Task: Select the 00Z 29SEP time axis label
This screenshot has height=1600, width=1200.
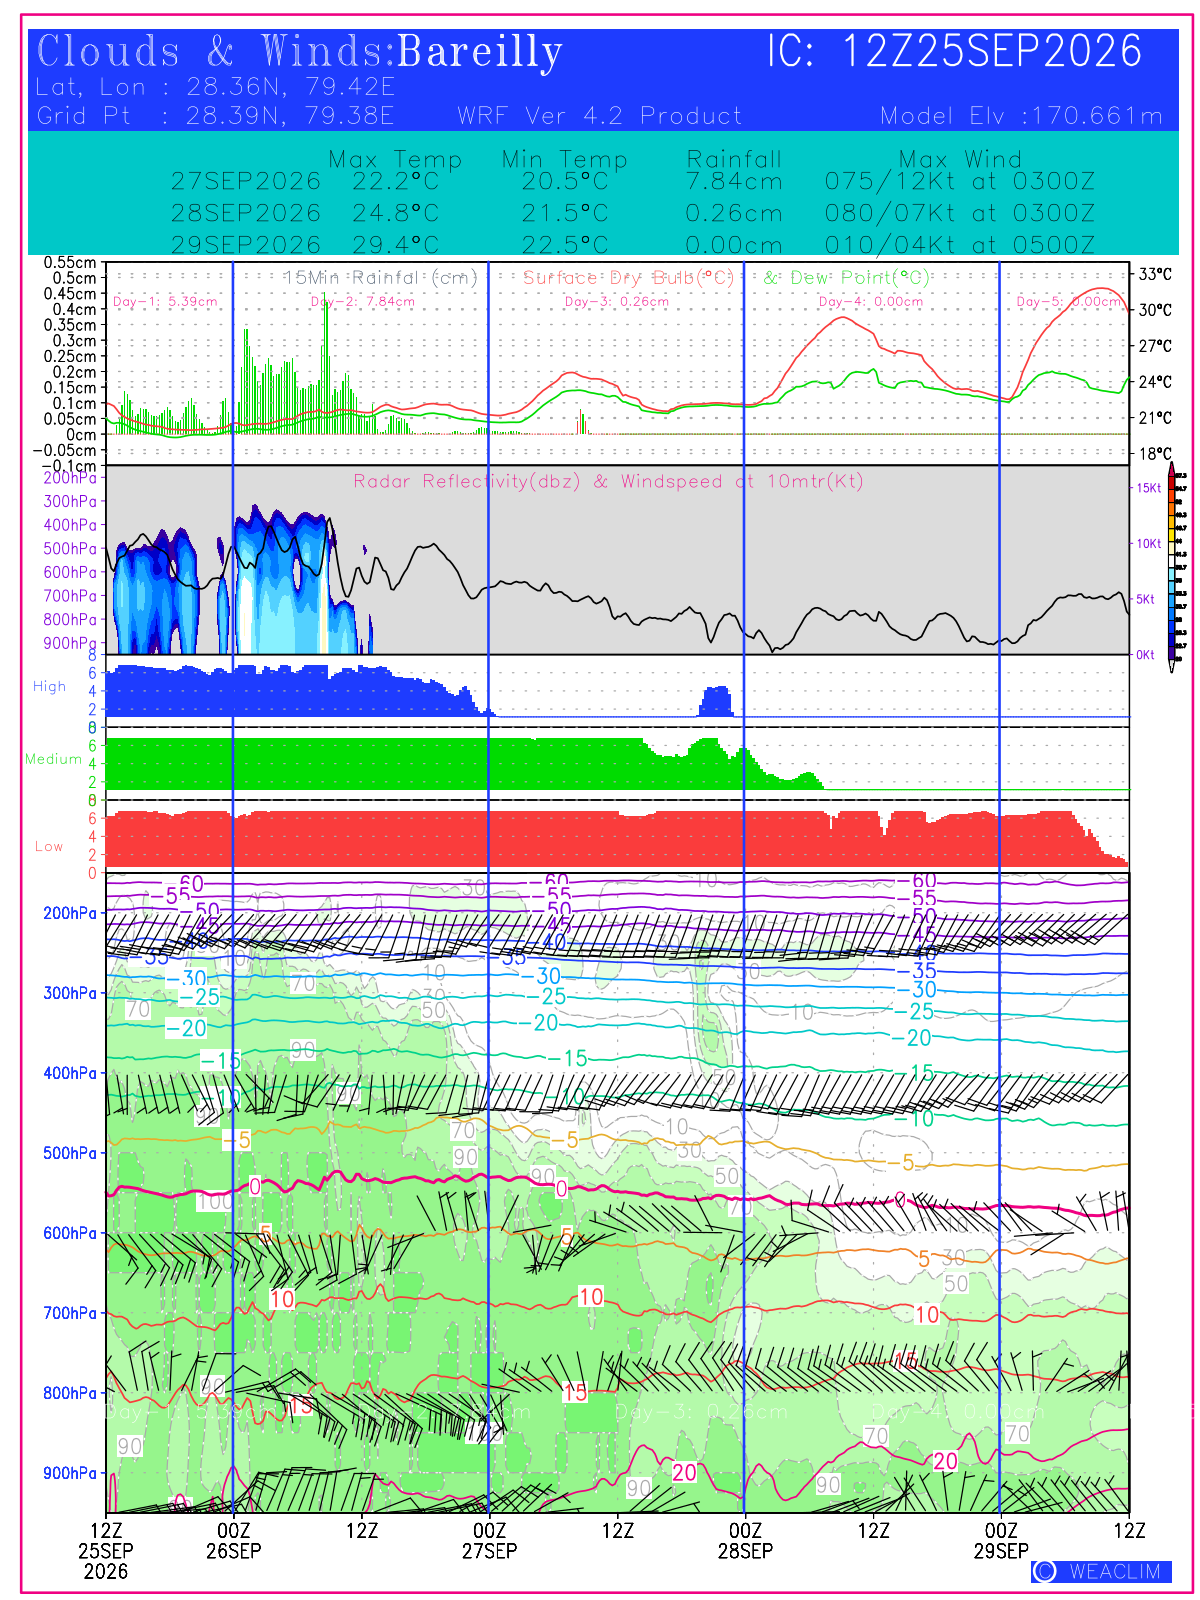Action: click(x=1001, y=1541)
